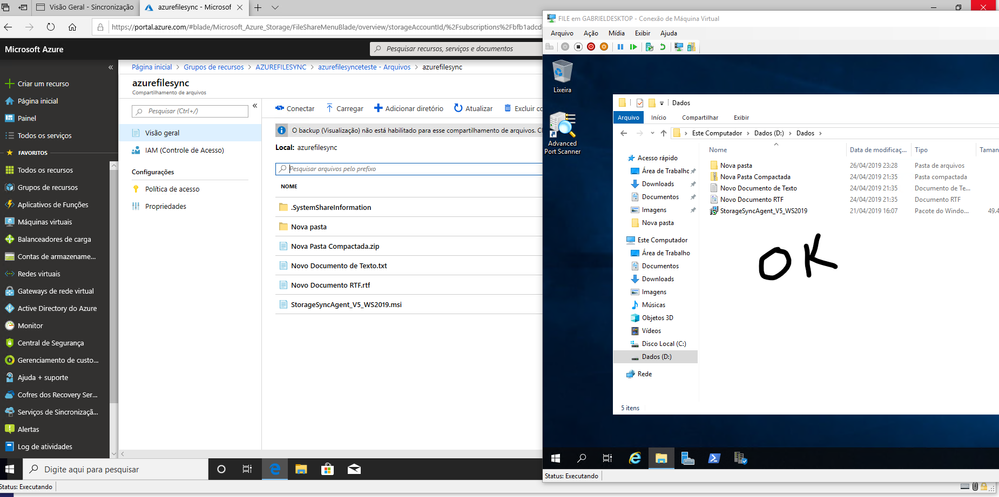Click the green Revert arrow in VM toolbar
999x497 pixels.
pos(663,47)
